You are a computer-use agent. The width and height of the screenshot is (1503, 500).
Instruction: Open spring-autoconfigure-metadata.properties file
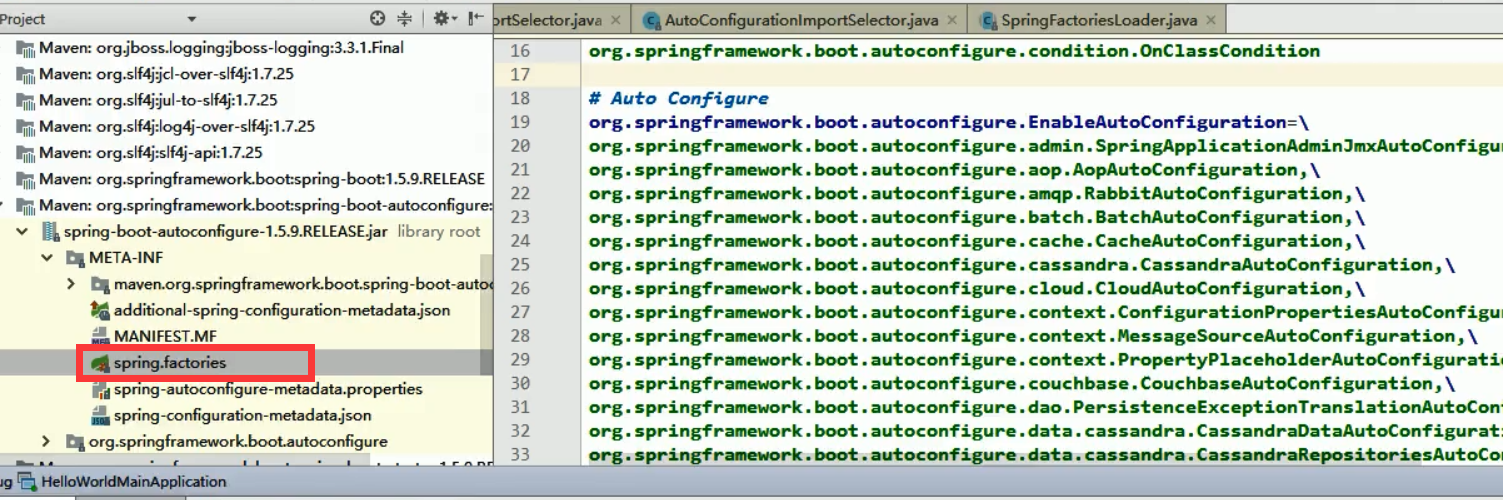(x=268, y=389)
